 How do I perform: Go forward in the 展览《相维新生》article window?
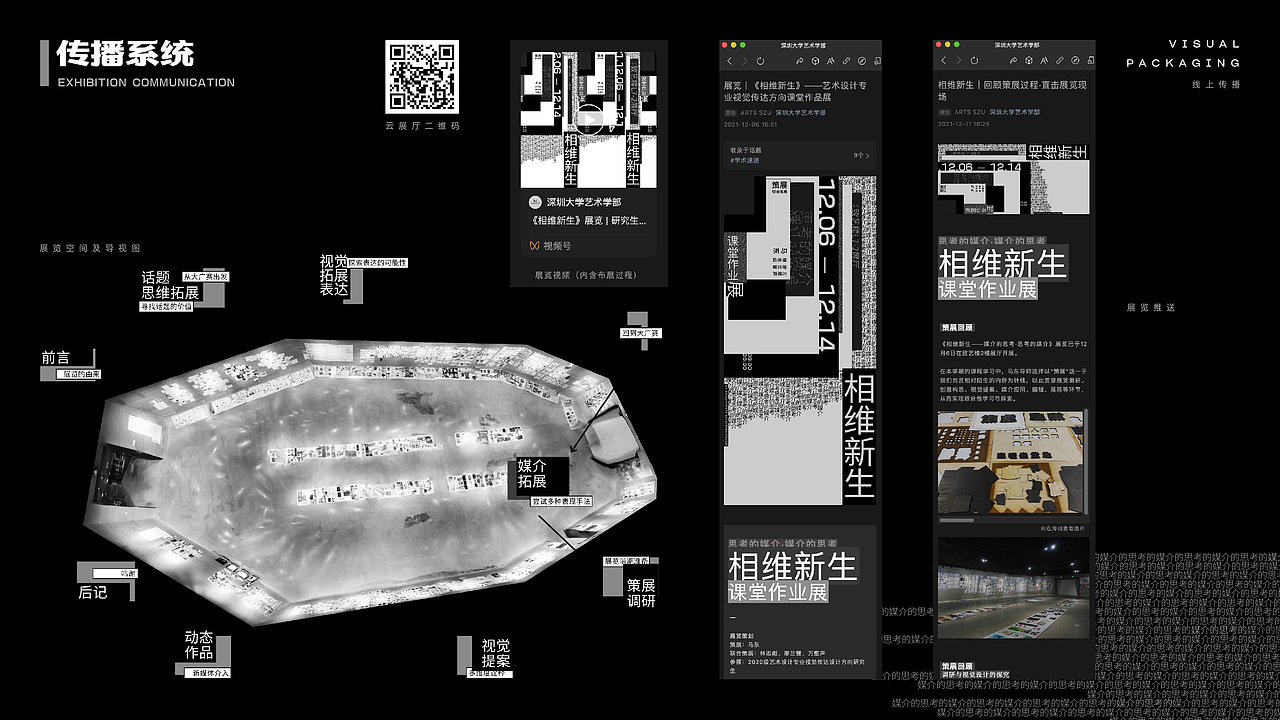click(x=745, y=61)
